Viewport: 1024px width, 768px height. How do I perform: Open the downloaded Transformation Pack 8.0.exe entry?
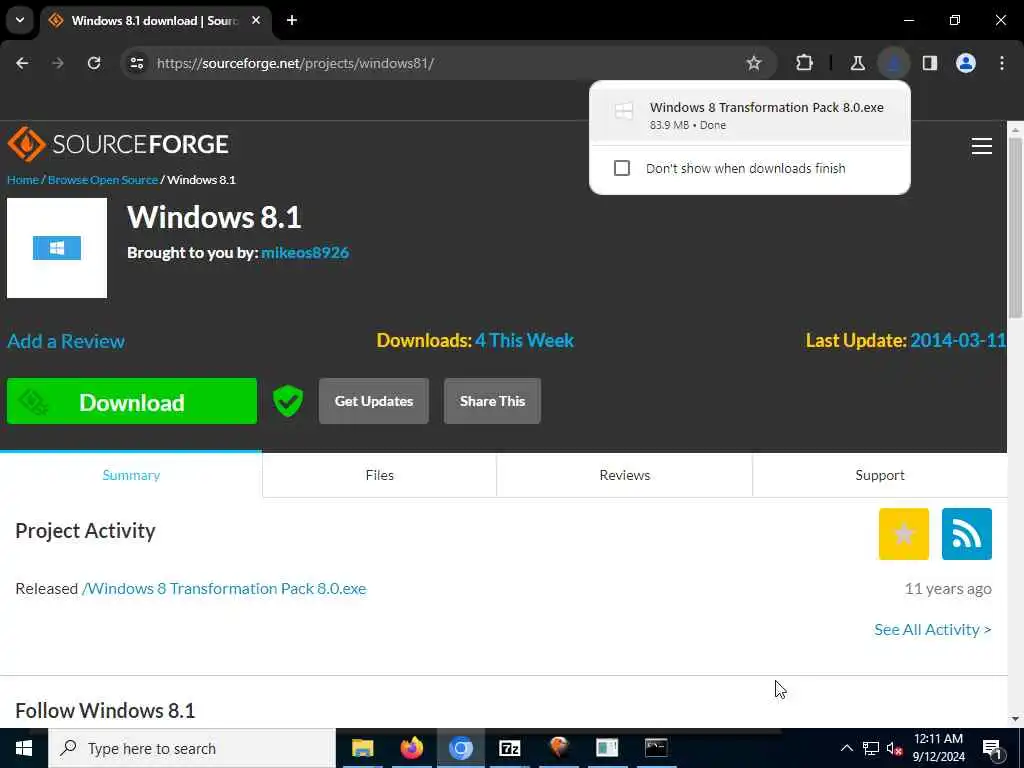click(750, 115)
